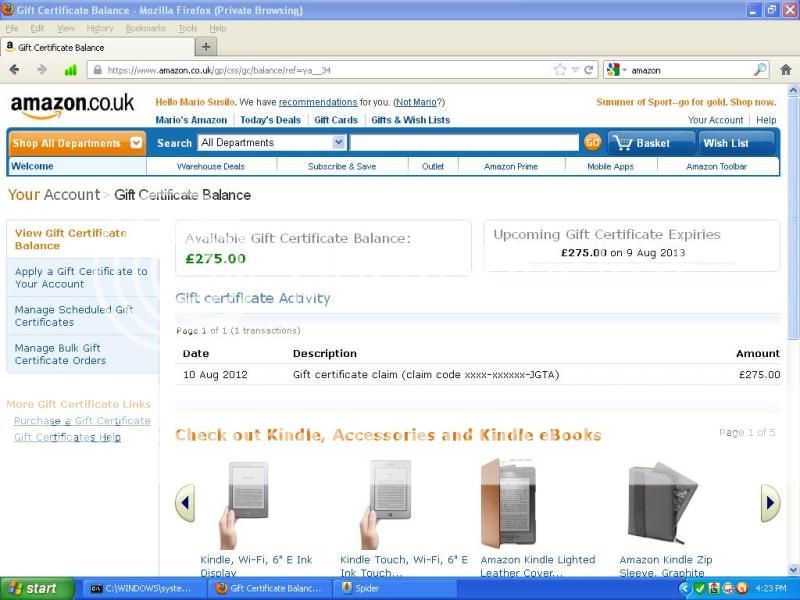Switch to Spider taskbar window
Image resolution: width=800 pixels, height=600 pixels.
(394, 589)
